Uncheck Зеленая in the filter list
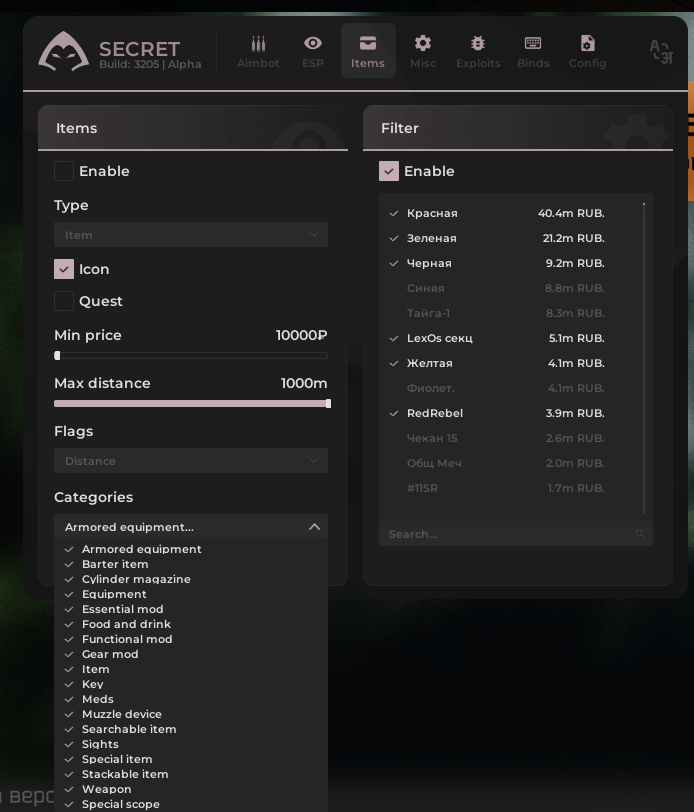Screen dimensions: 694x812 pos(497,238)
